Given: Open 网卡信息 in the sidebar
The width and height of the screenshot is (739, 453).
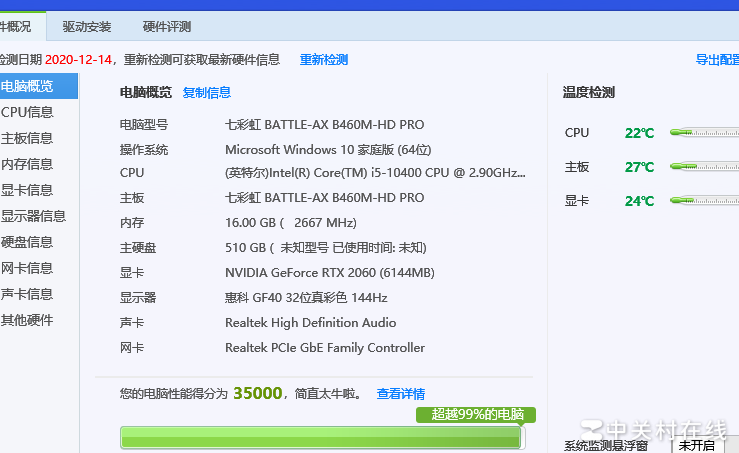Looking at the screenshot, I should click(x=28, y=269).
